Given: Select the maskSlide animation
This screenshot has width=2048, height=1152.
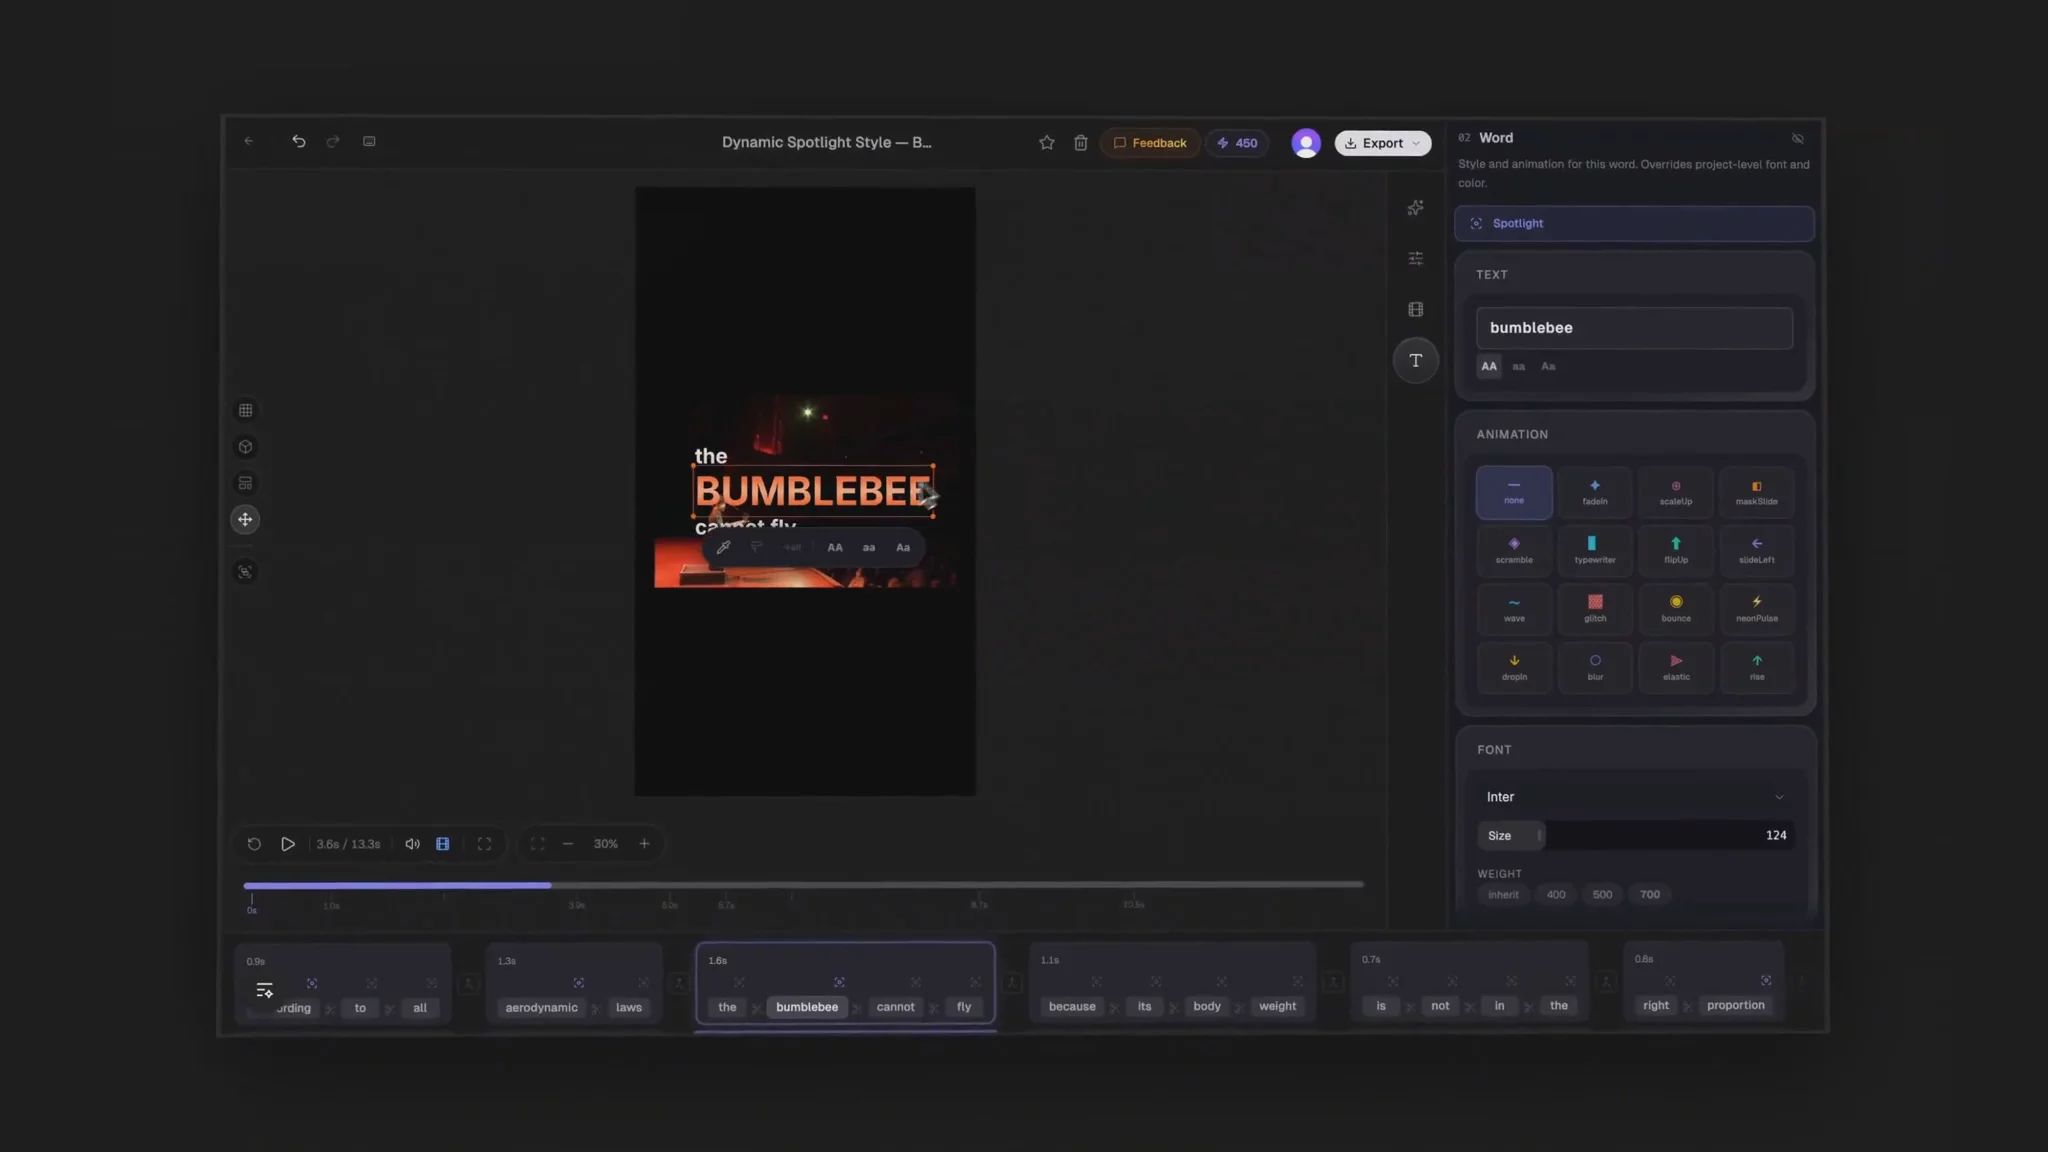Looking at the screenshot, I should pyautogui.click(x=1757, y=492).
